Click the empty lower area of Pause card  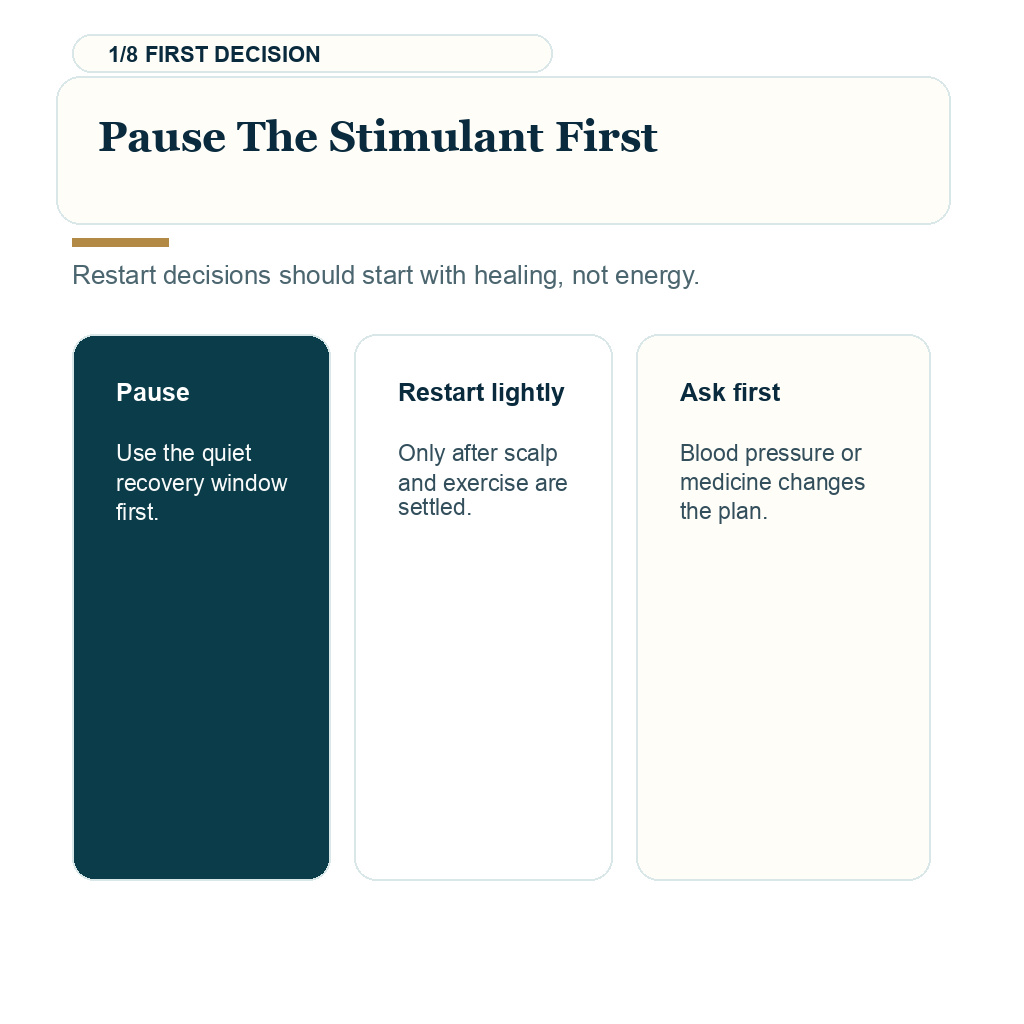tap(201, 705)
